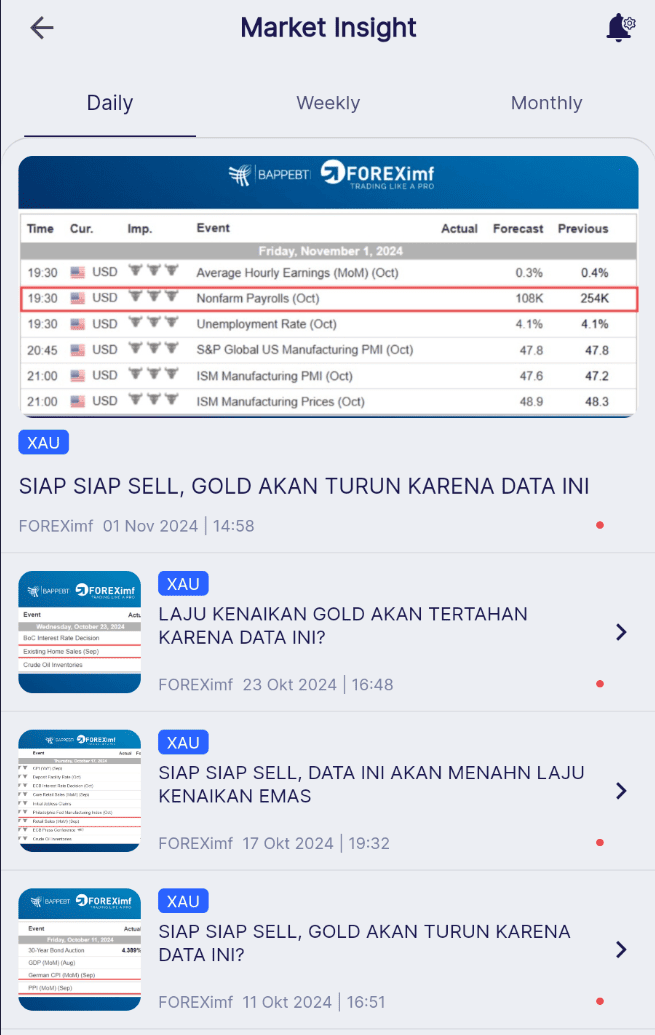Click the Unemployment Rate (Oct) event text
655x1035 pixels.
266,324
